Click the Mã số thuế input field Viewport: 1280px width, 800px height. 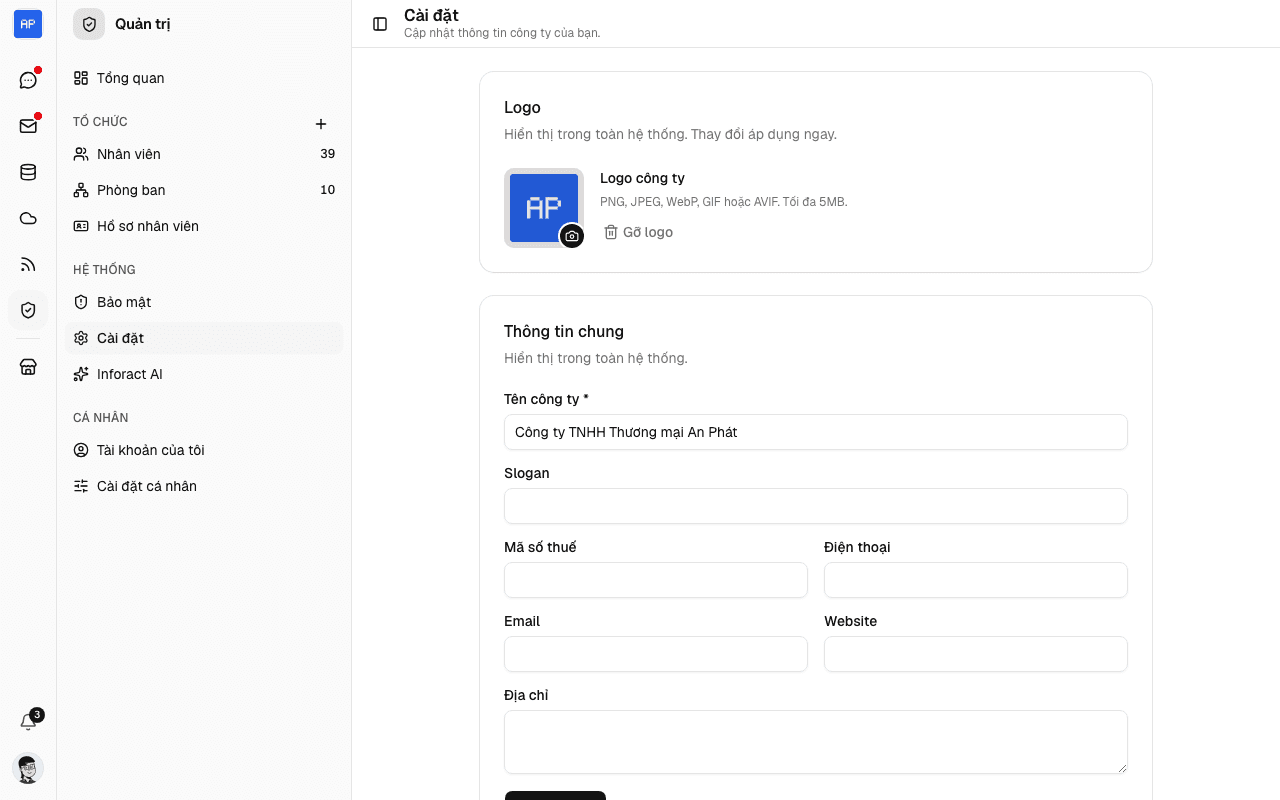[x=656, y=580]
